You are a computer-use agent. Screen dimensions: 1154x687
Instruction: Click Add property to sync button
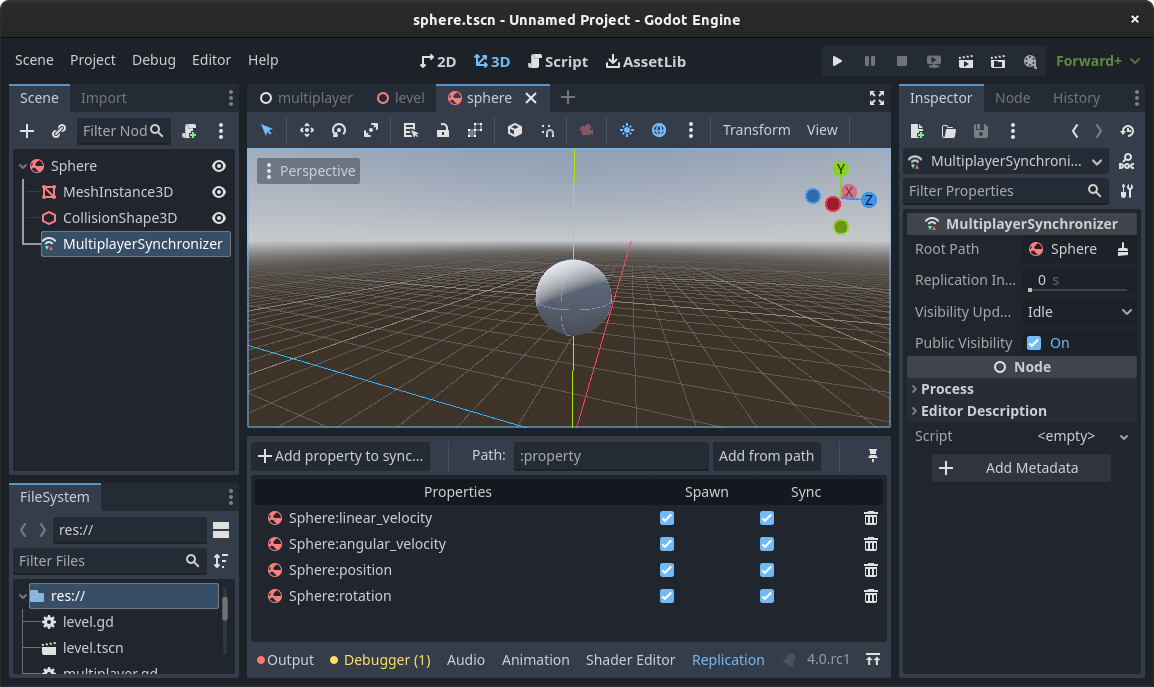click(x=341, y=456)
